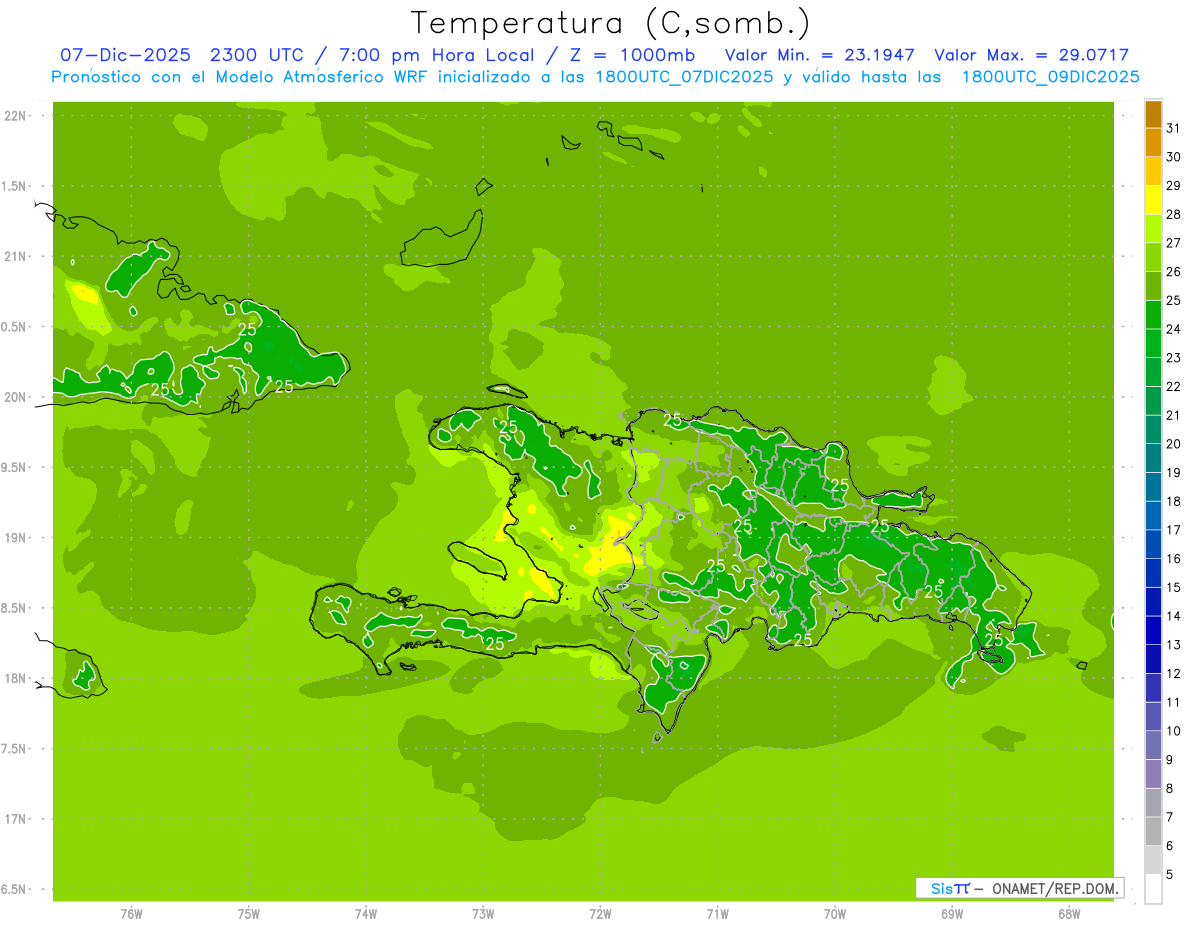Screen dimensions: 1200x927
Task: Click the colorbar scale label "24"
Action: (1173, 329)
